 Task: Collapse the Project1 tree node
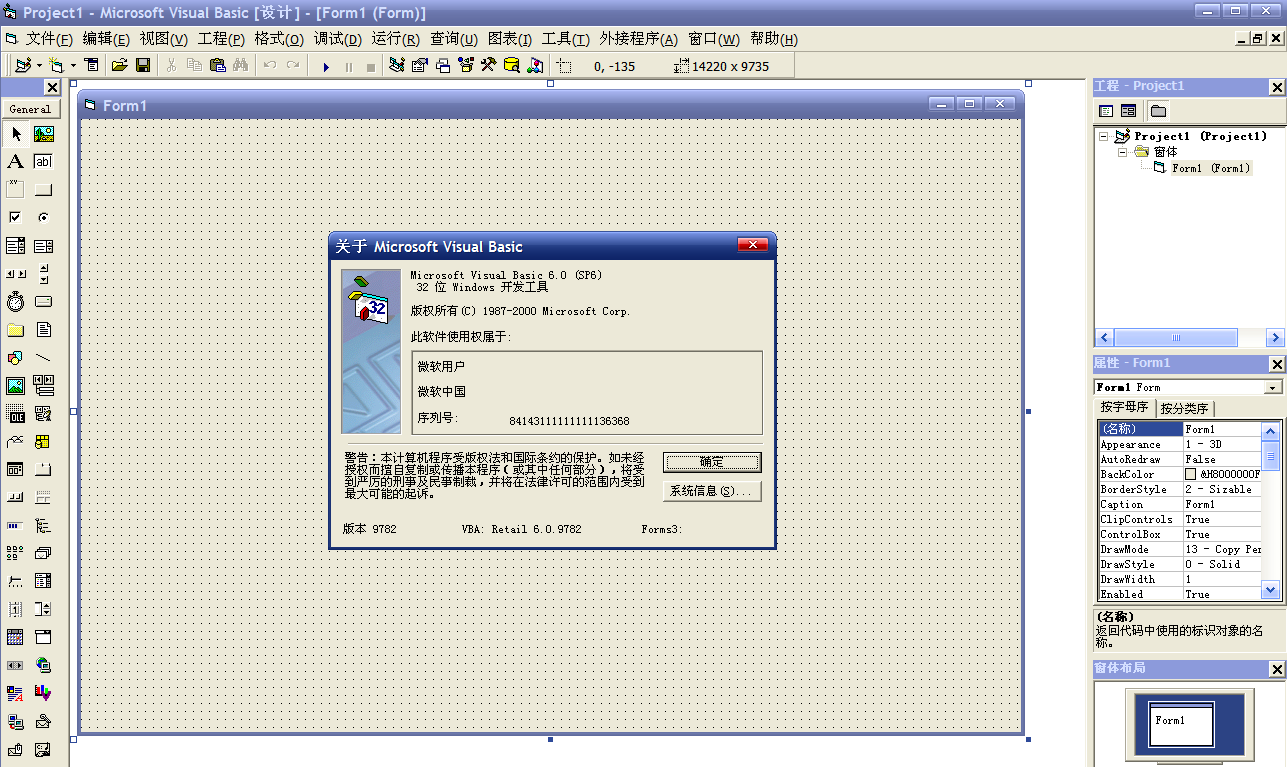click(1104, 137)
